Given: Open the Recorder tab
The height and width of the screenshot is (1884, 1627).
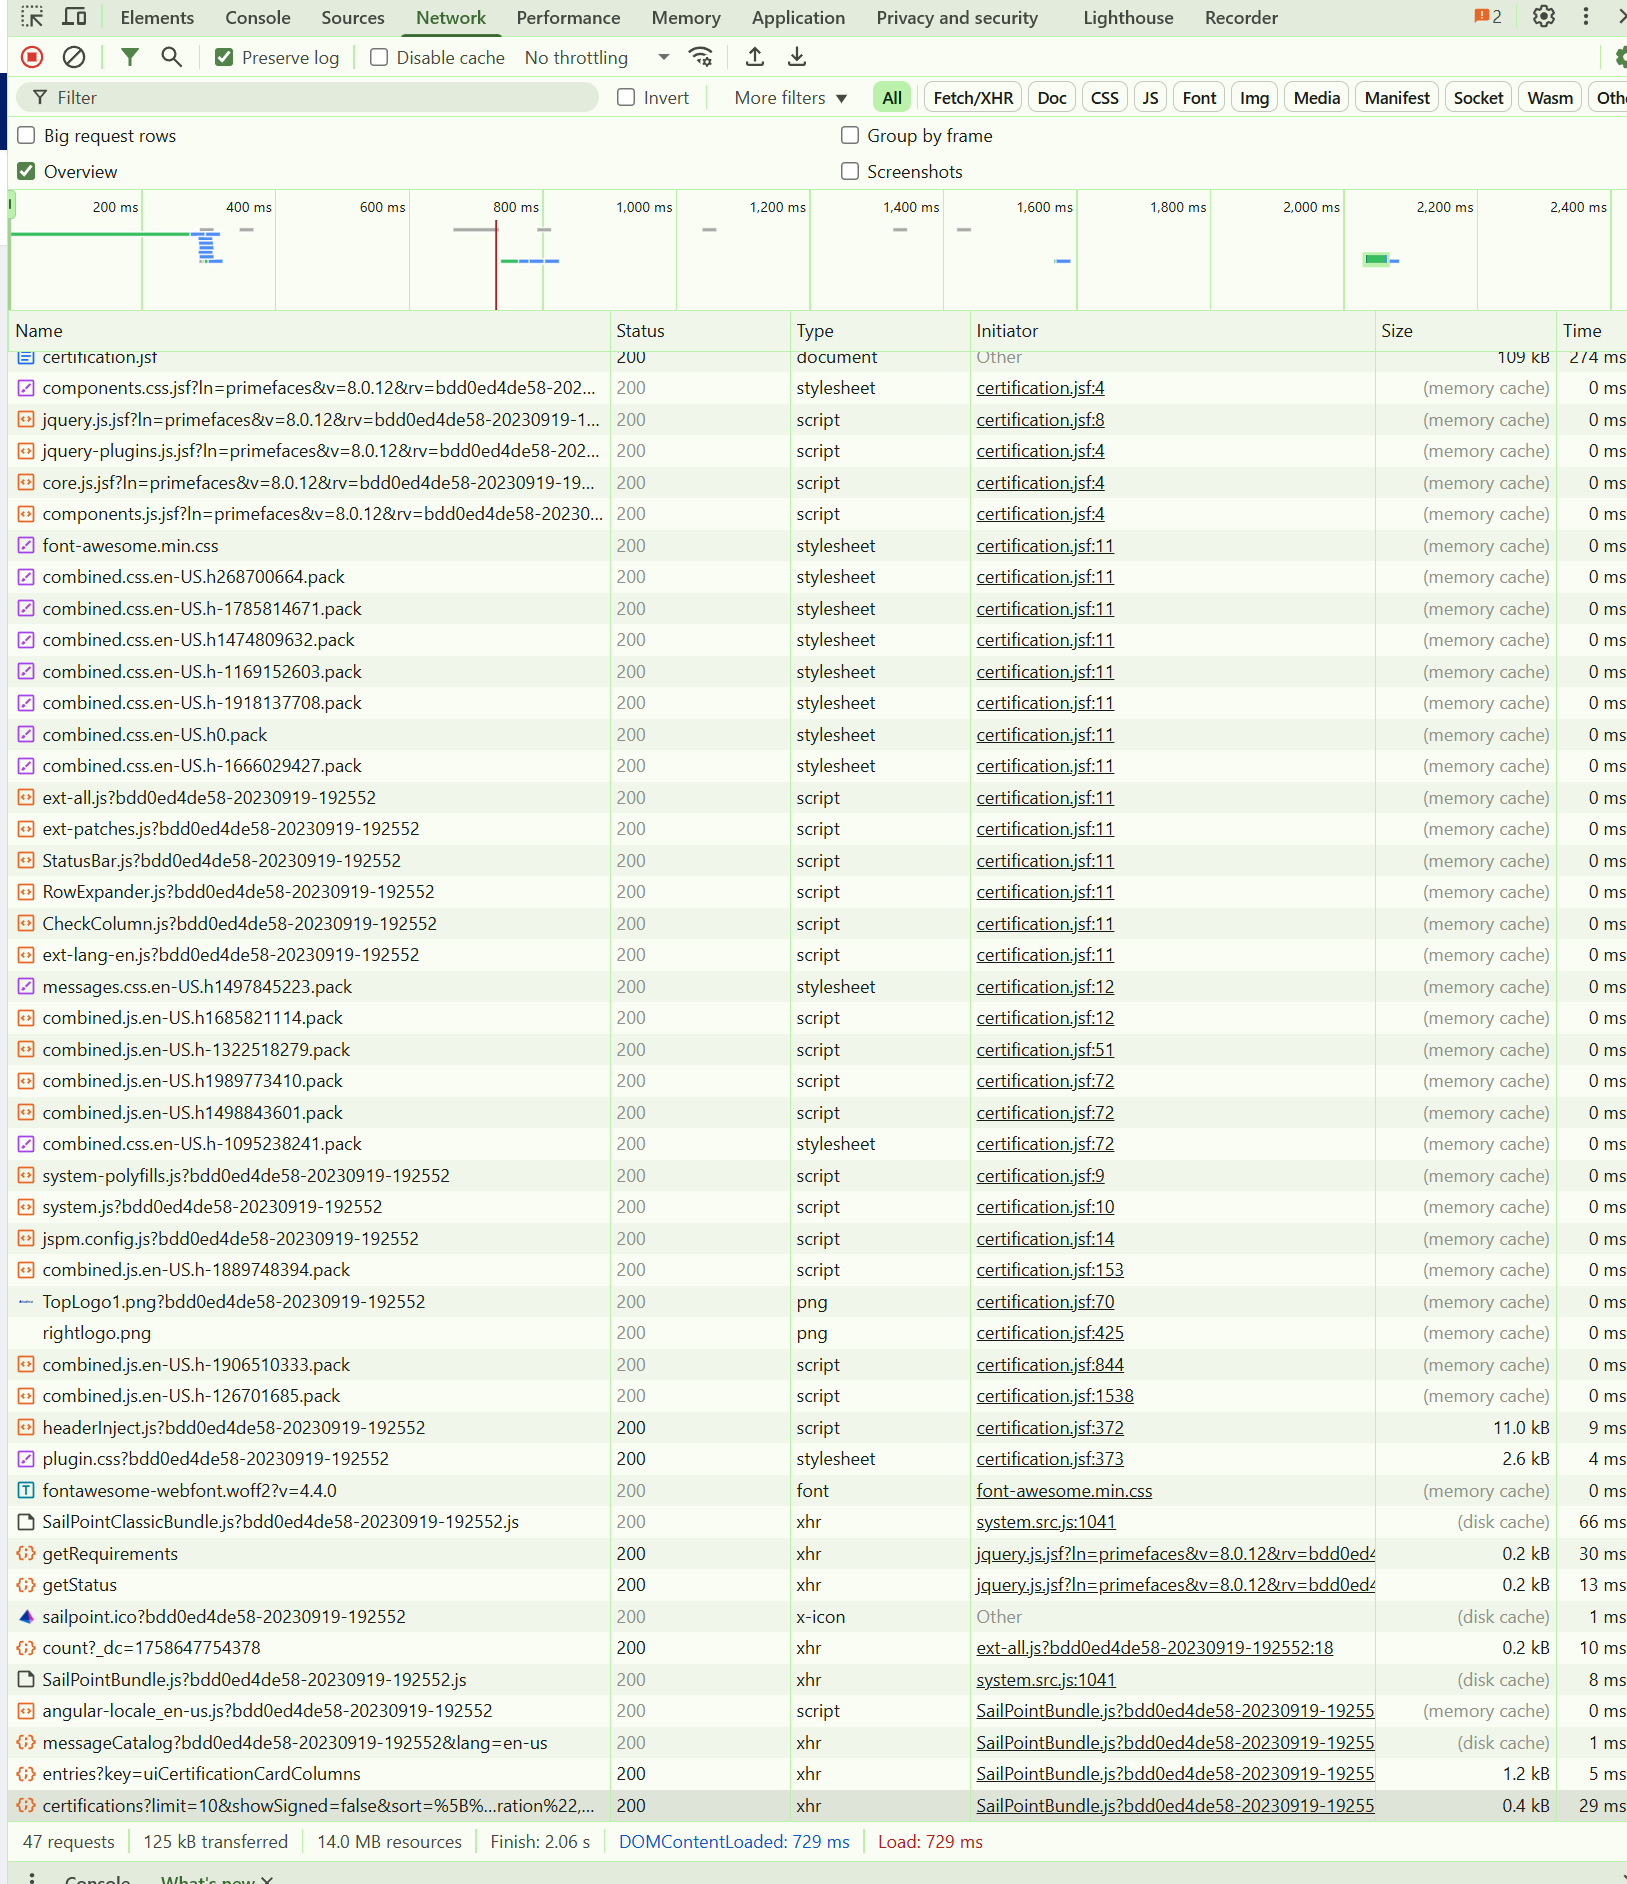Looking at the screenshot, I should coord(1241,17).
